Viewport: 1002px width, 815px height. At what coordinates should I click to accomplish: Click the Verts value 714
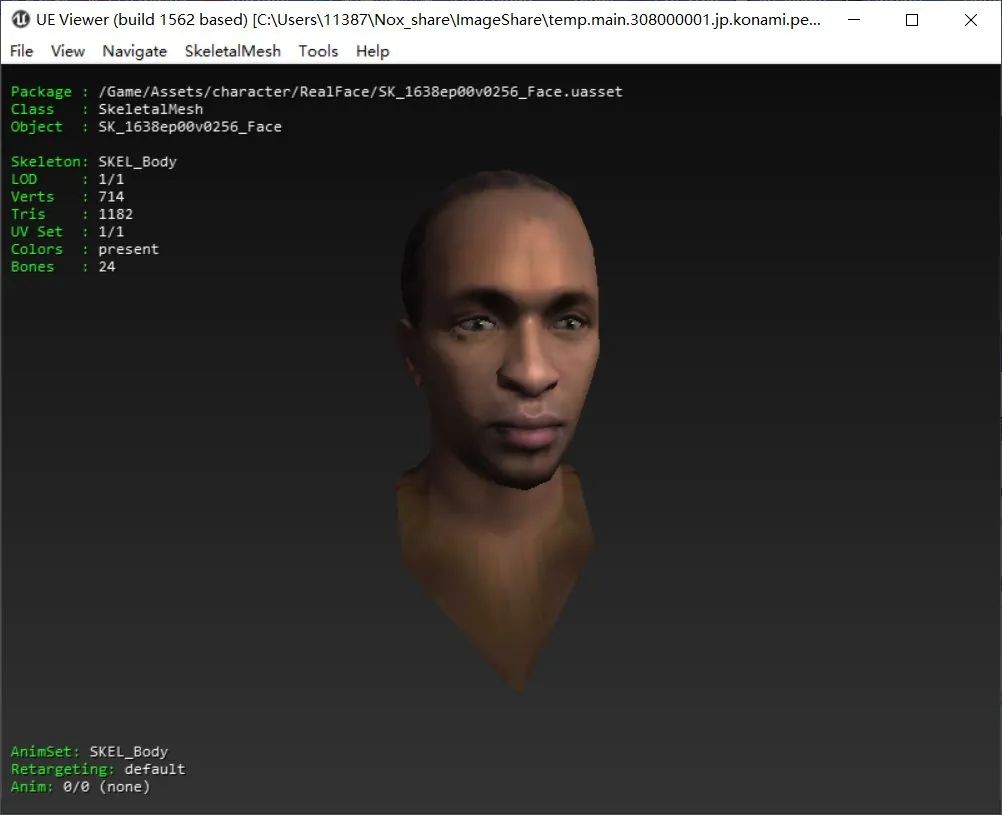pos(111,197)
